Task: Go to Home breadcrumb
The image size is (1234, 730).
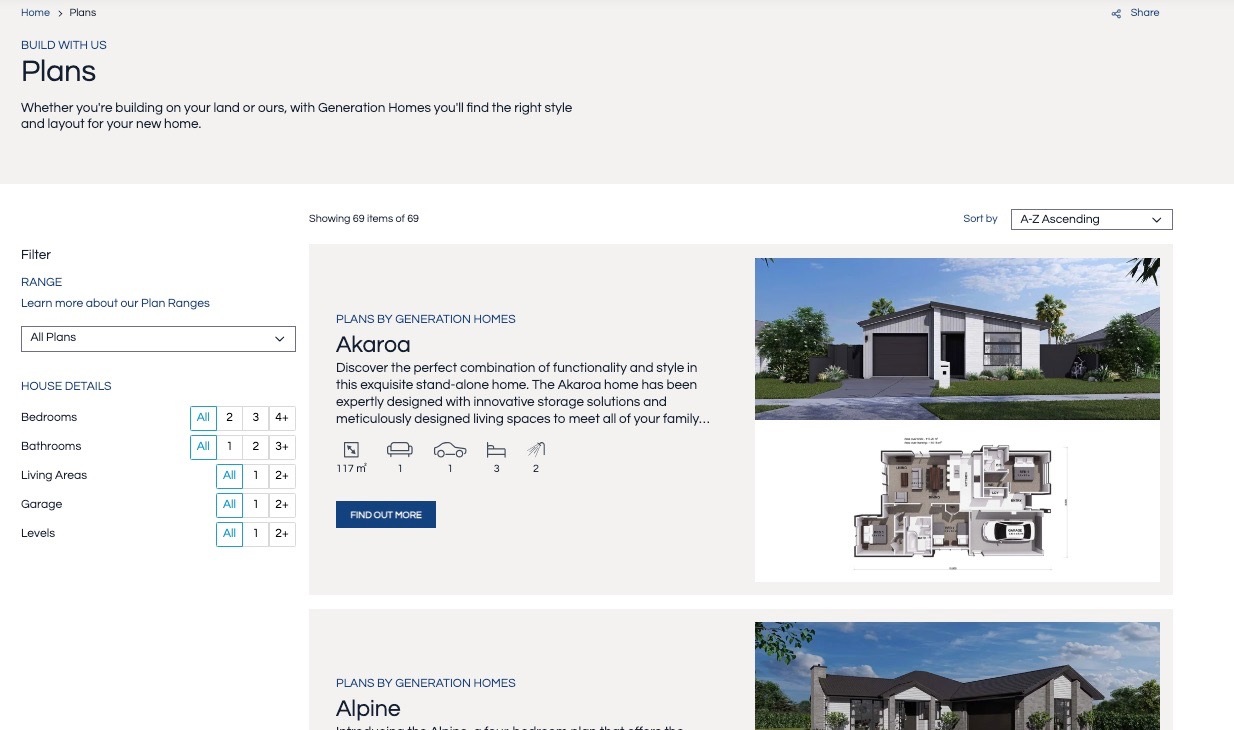Action: [x=35, y=13]
